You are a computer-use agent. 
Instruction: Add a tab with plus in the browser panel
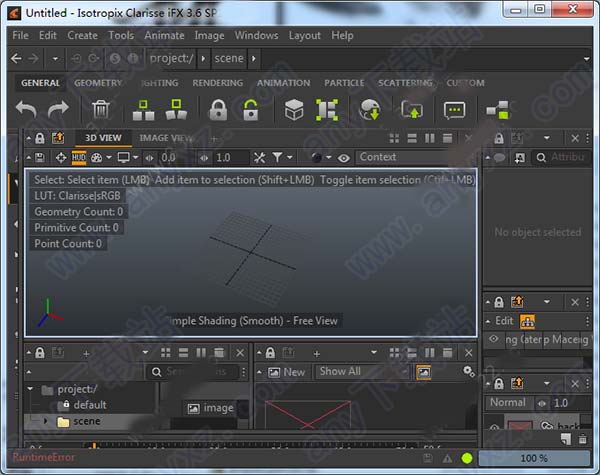(x=86, y=354)
